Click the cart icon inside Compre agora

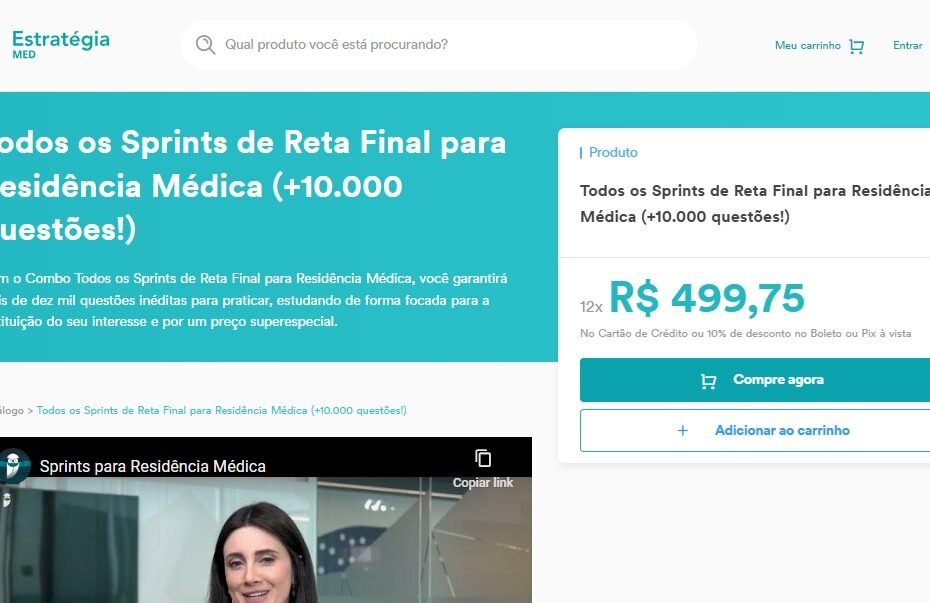click(x=708, y=381)
